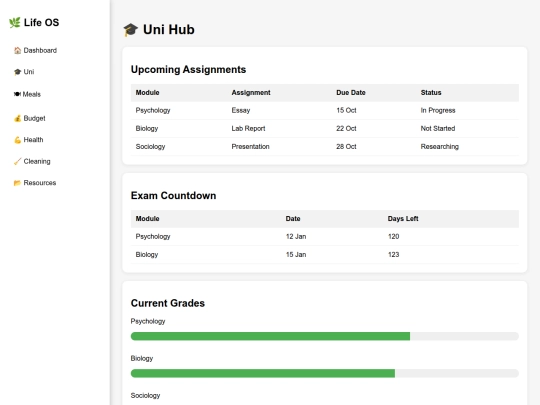Click the Date column header
This screenshot has width=540, height=405.
(x=293, y=219)
